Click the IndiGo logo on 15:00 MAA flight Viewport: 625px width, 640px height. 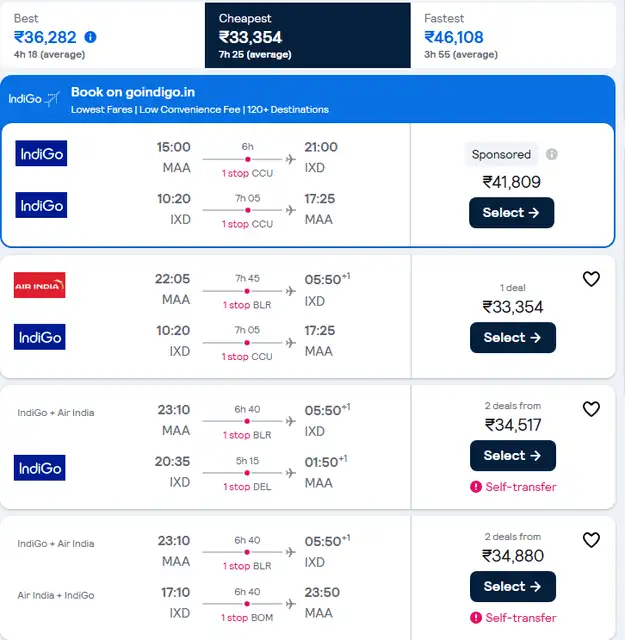coord(41,153)
